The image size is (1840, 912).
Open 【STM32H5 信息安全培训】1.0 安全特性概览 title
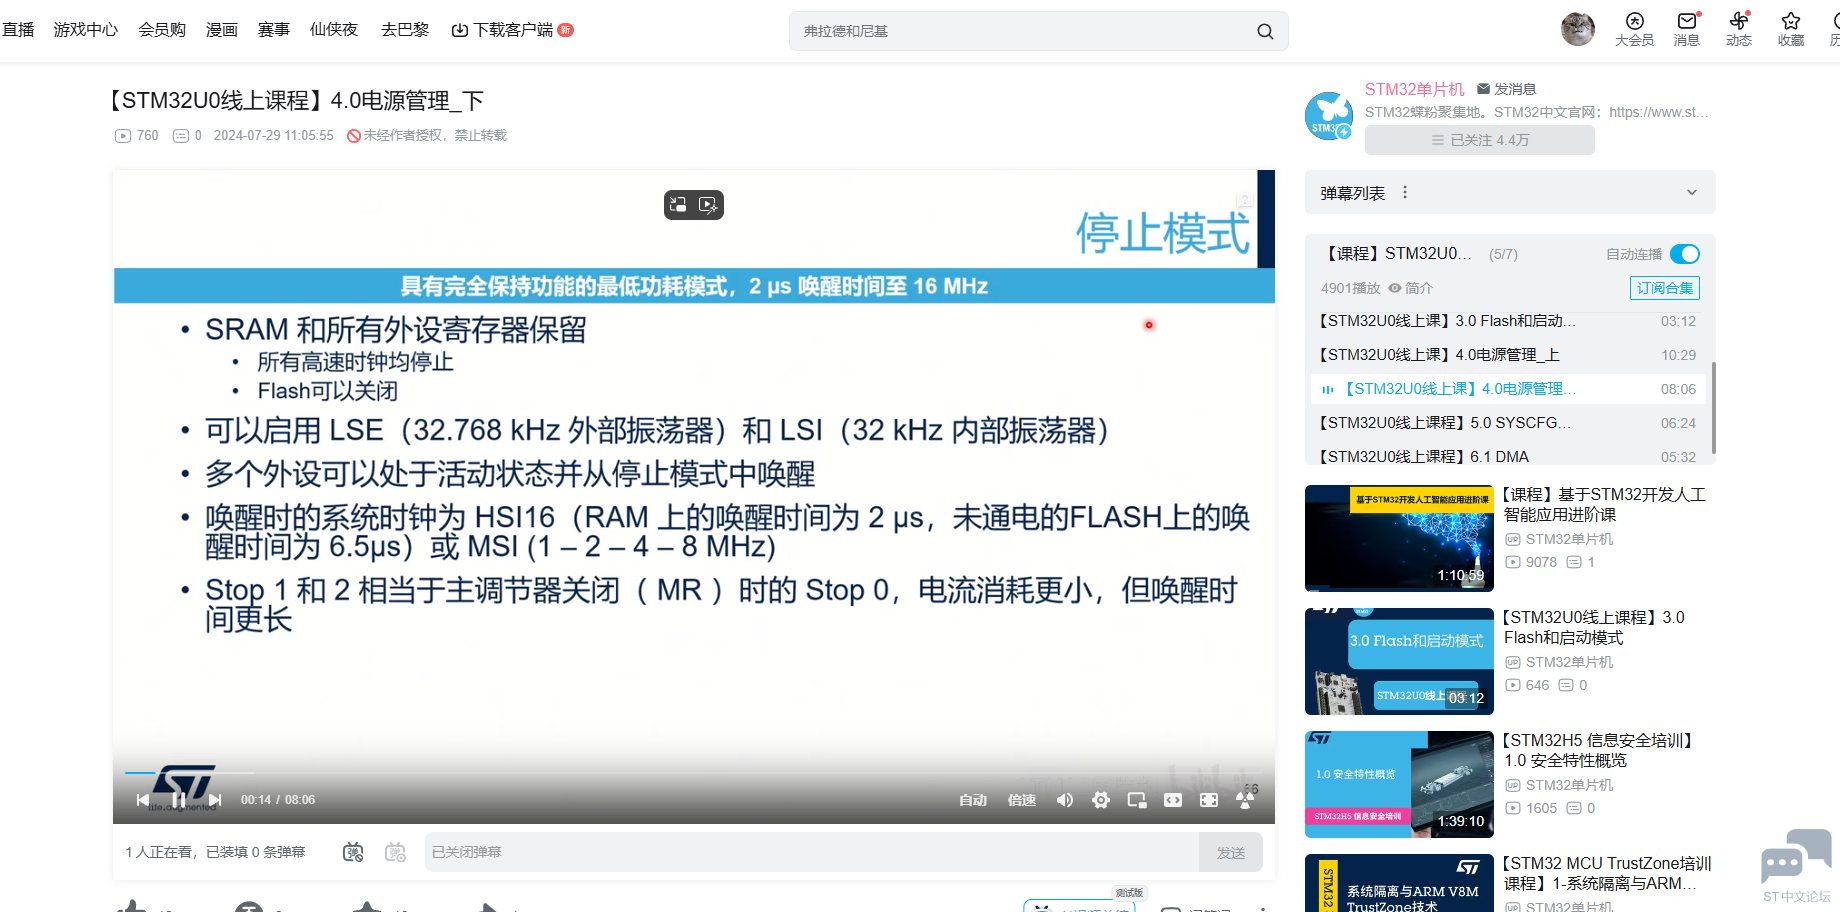(x=1598, y=750)
